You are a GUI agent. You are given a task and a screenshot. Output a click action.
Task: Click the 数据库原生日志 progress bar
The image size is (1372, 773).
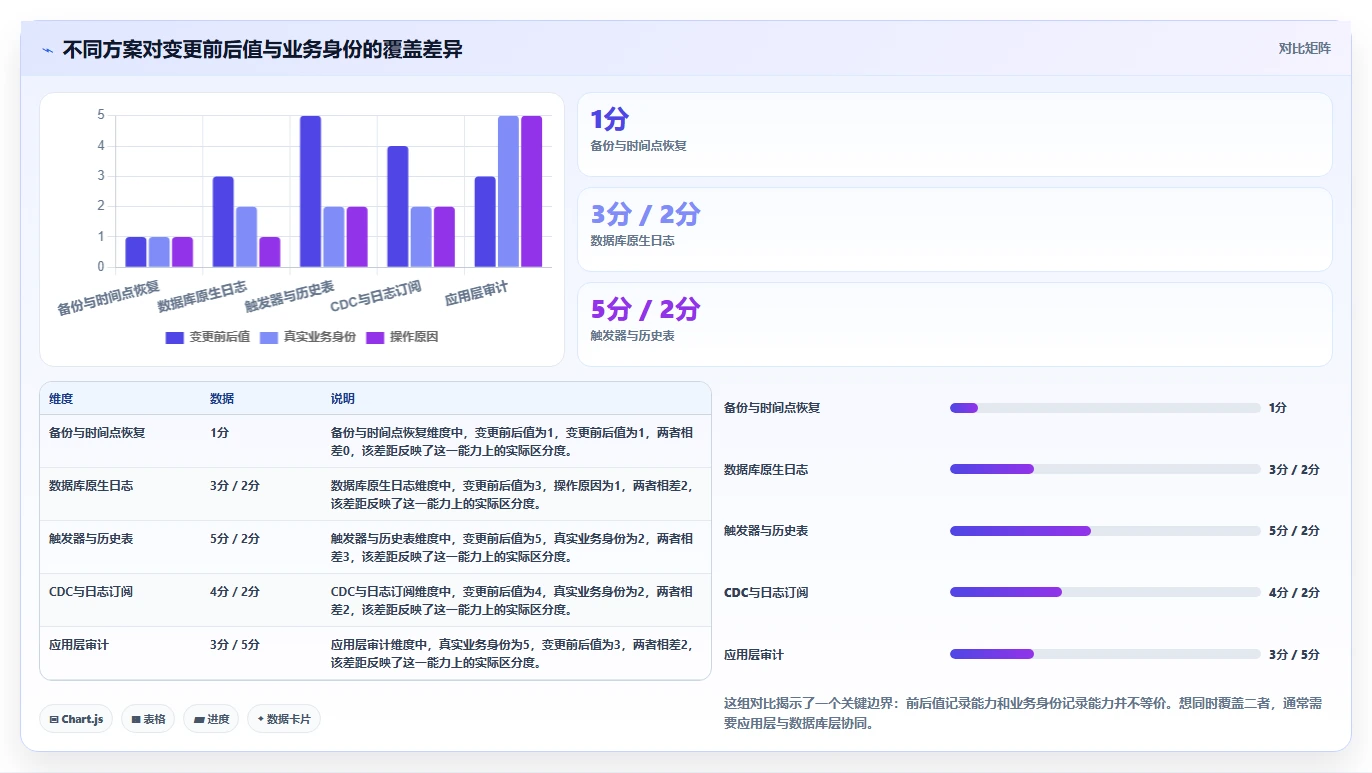(x=1105, y=469)
